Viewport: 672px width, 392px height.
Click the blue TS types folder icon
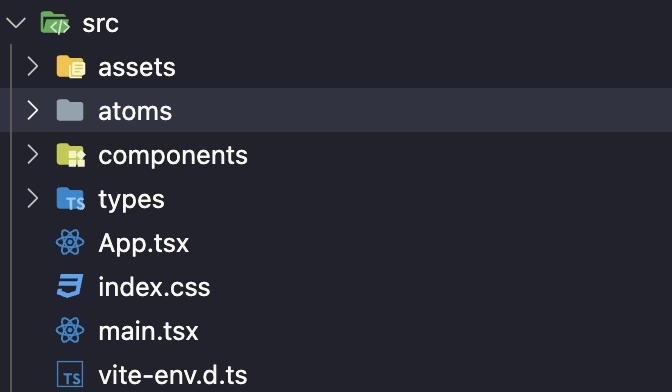click(71, 199)
